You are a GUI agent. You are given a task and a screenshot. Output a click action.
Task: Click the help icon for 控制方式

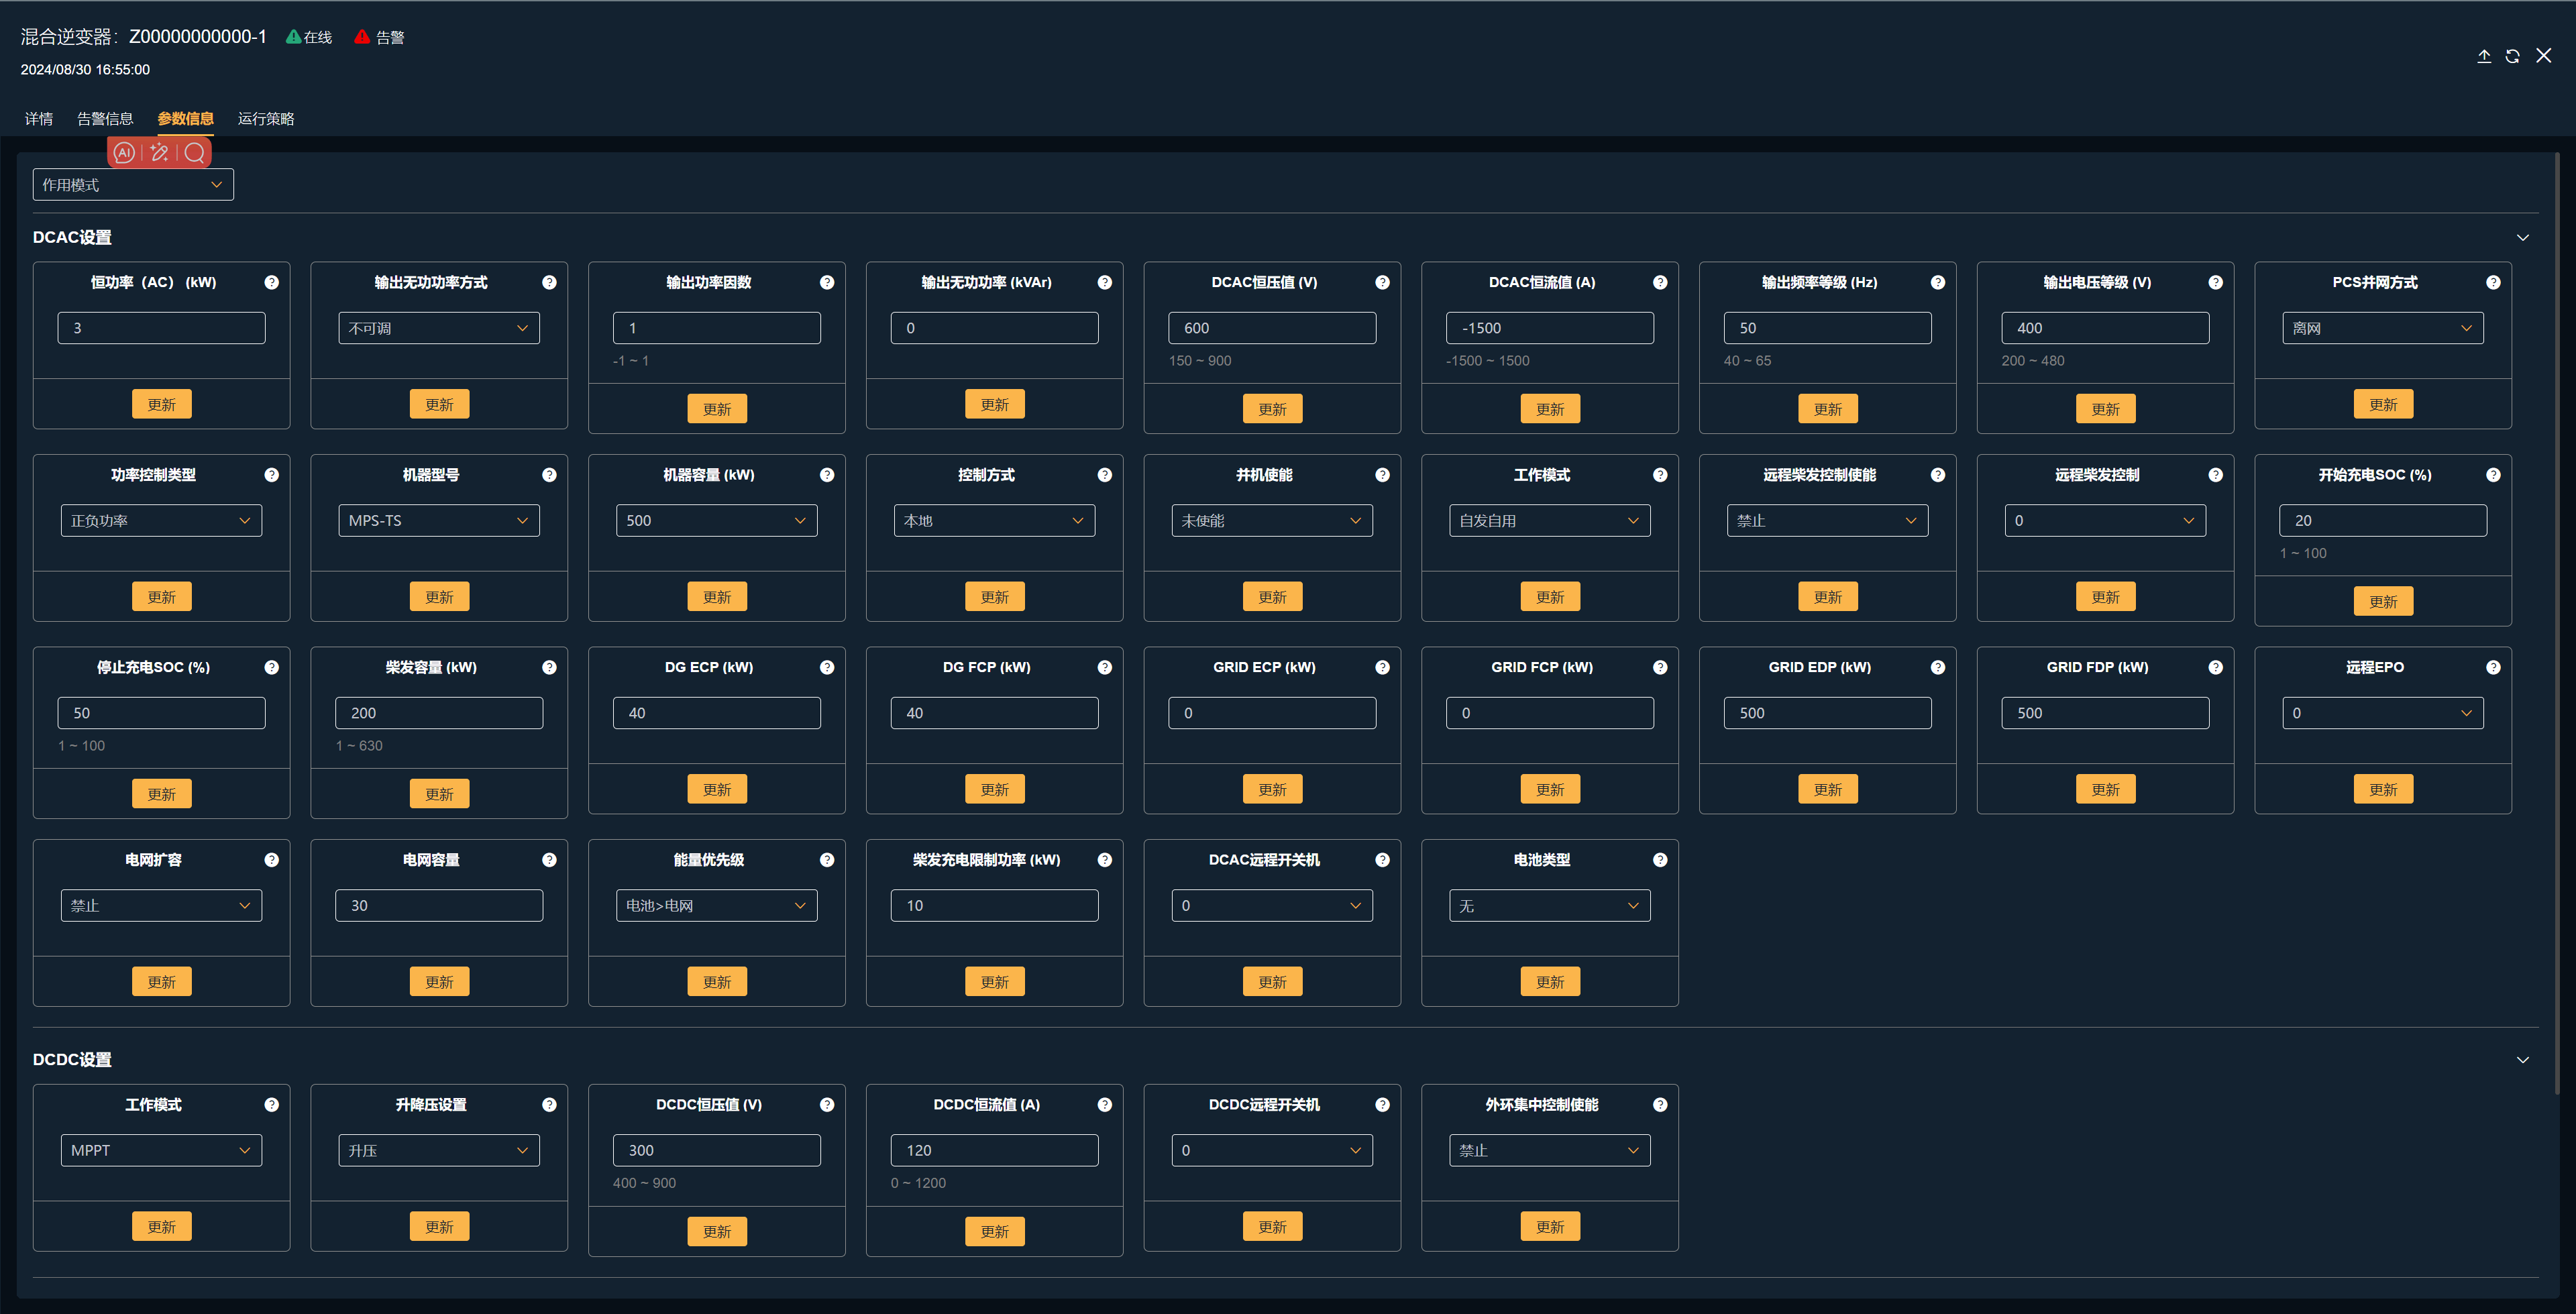point(1105,475)
